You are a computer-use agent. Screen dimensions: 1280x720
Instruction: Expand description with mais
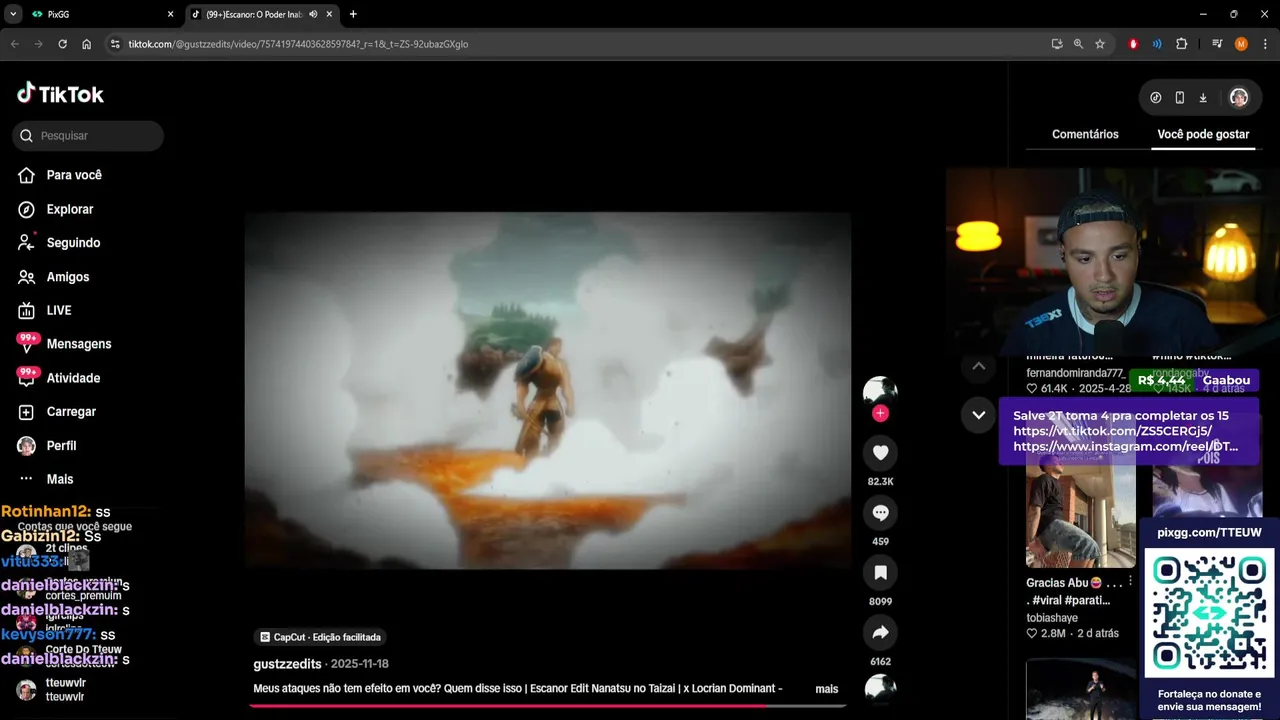[826, 689]
